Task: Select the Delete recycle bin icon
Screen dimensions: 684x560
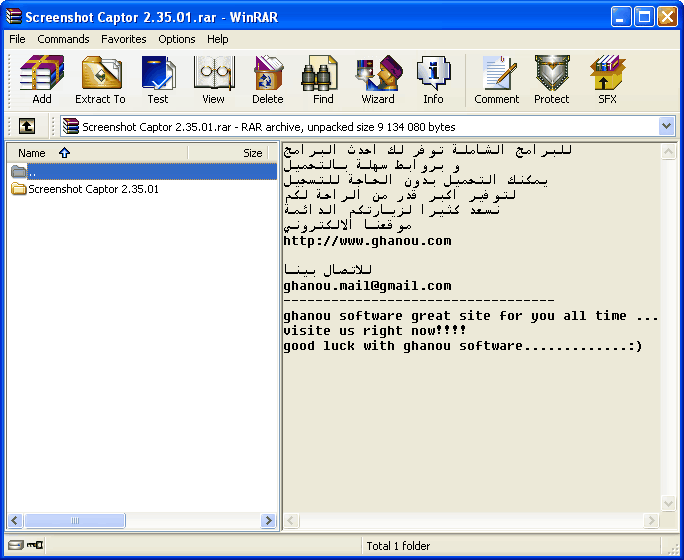Action: coord(268,79)
